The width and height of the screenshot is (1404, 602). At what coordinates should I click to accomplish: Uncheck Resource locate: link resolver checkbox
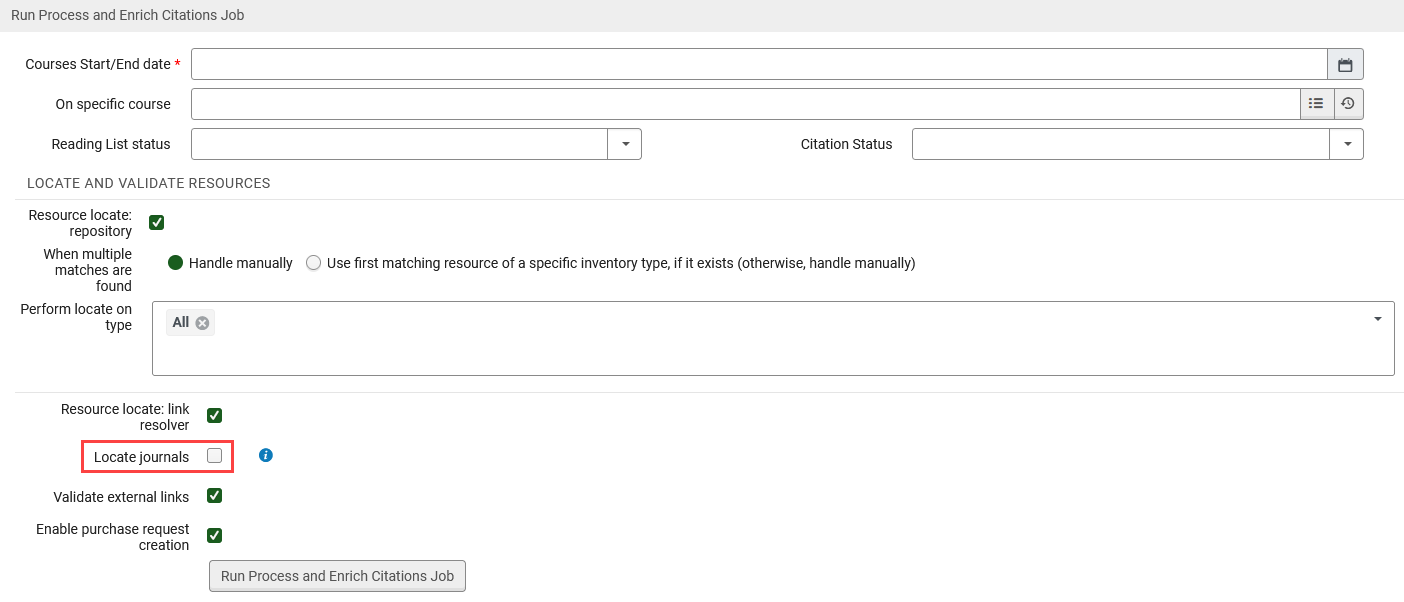coord(214,415)
